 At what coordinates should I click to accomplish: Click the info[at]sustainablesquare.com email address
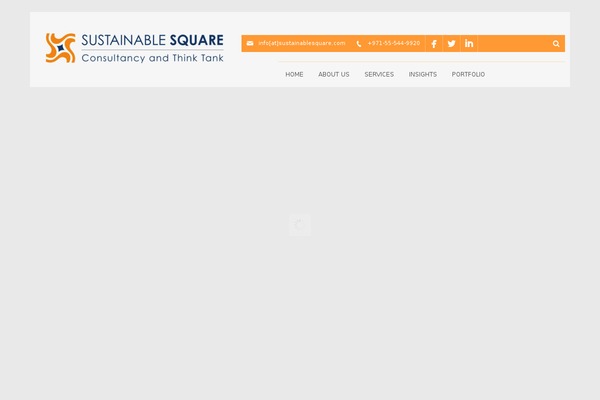(x=302, y=43)
